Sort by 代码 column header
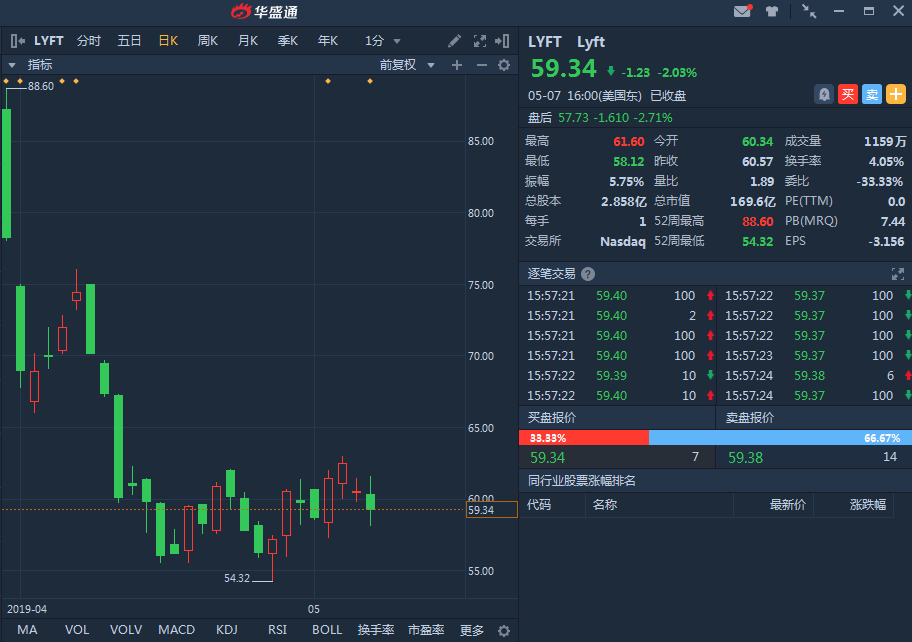The image size is (912, 642). [539, 504]
